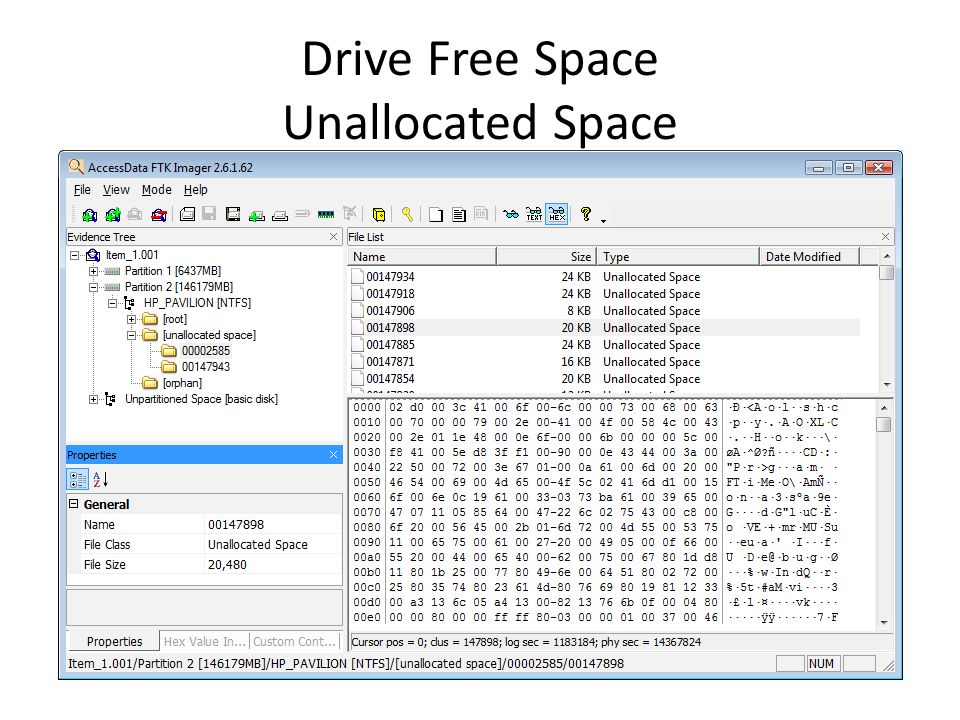Open the File menu
Image resolution: width=960 pixels, height=720 pixels.
81,190
